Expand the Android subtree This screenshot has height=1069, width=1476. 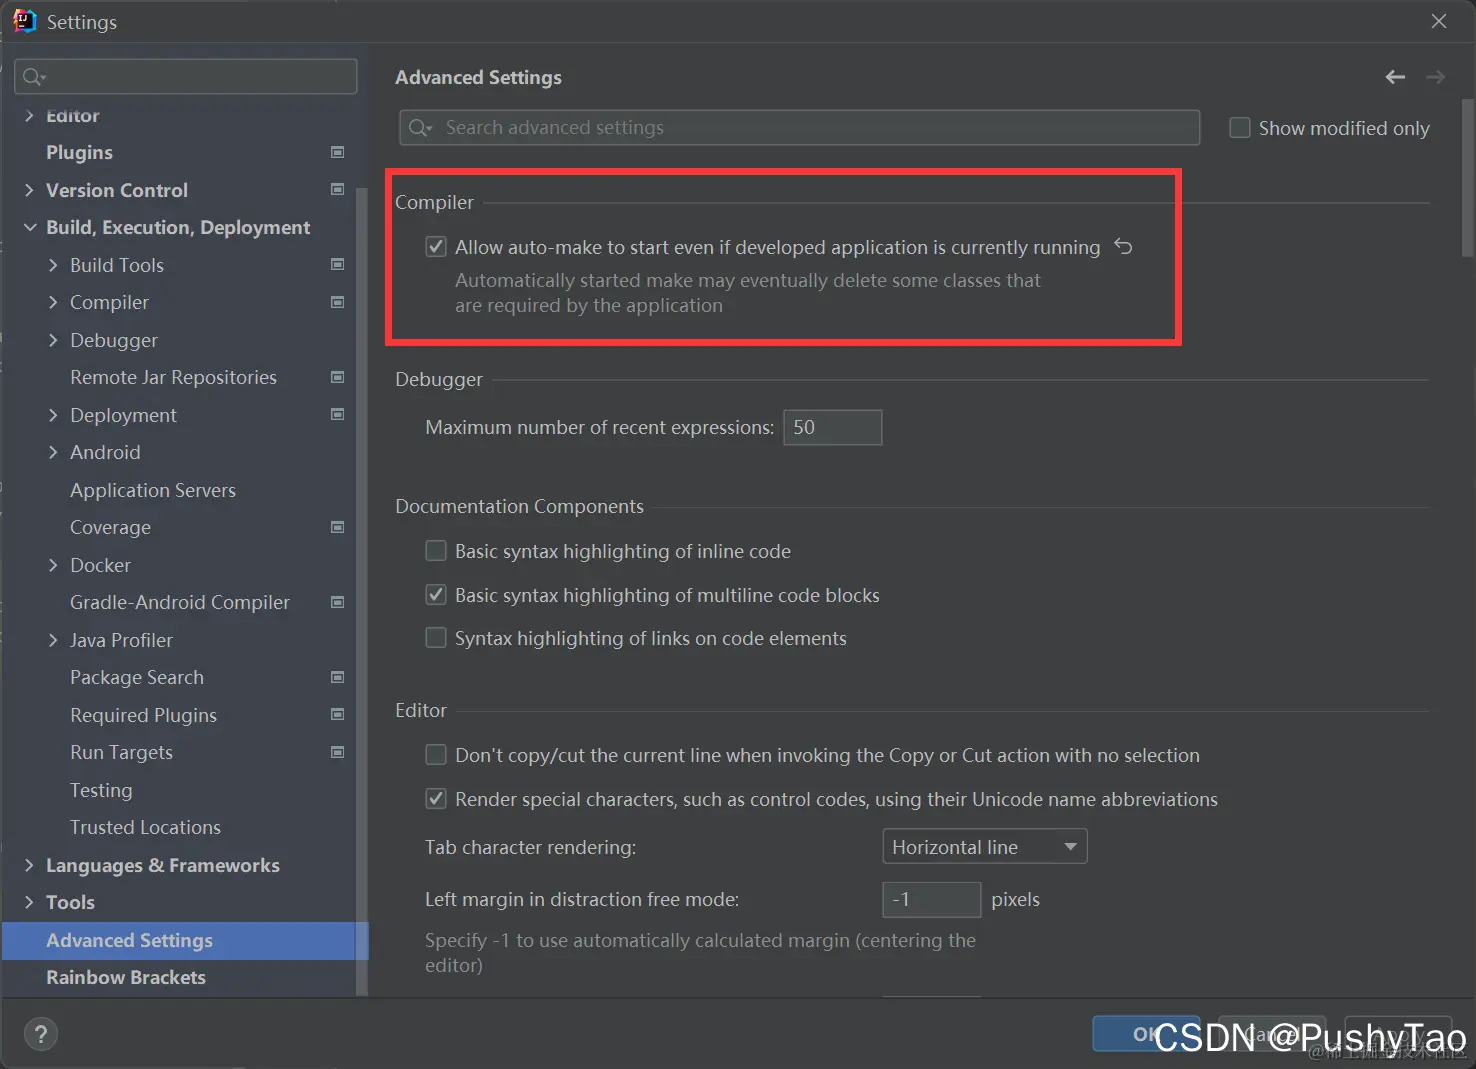[x=53, y=452]
